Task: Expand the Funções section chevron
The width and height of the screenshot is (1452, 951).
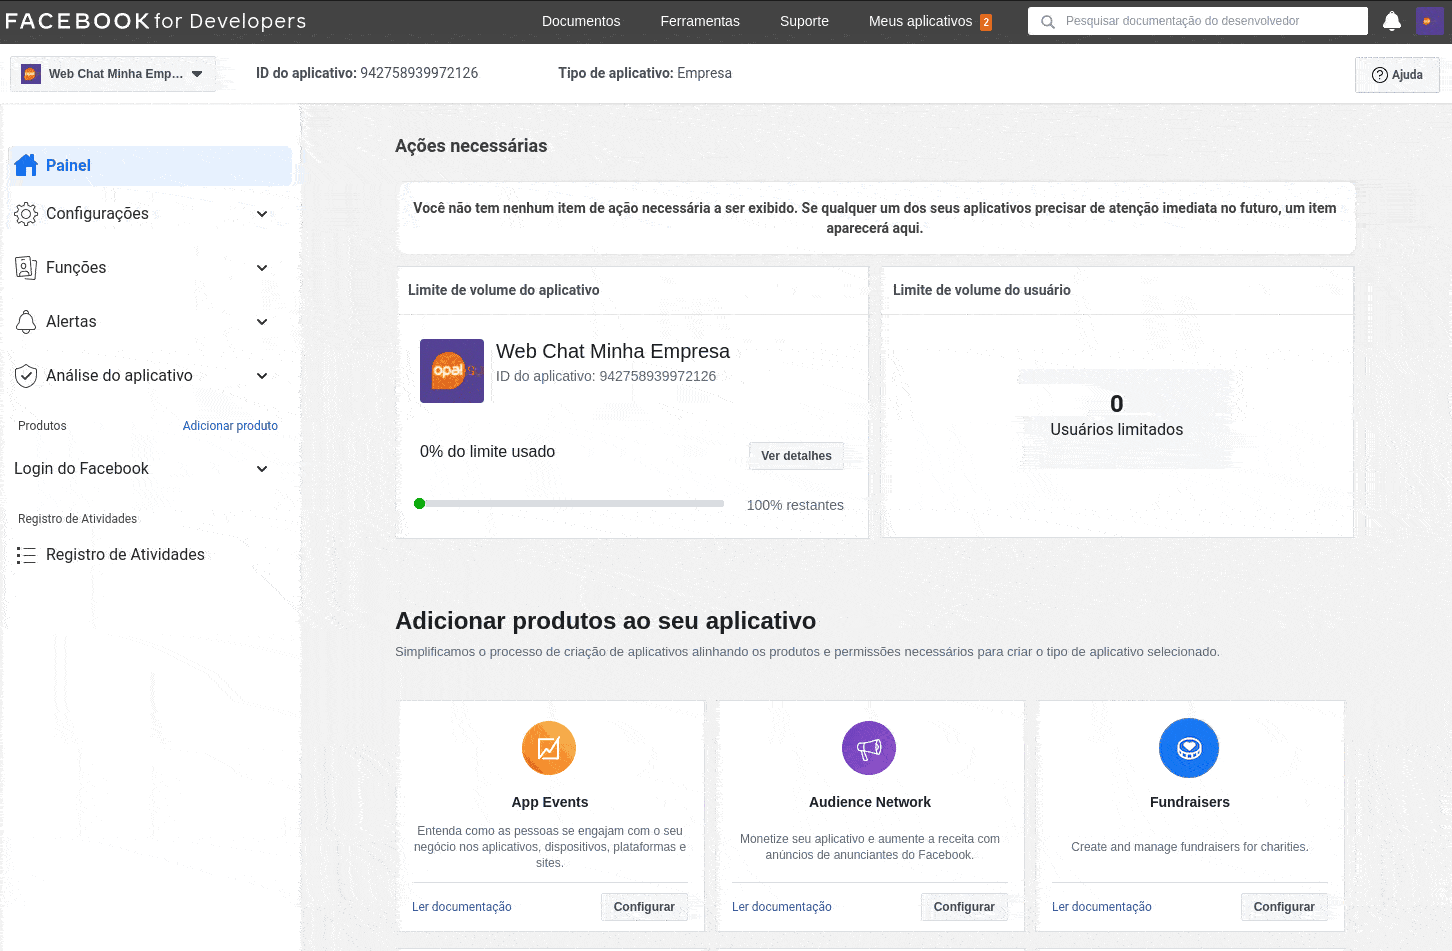Action: tap(262, 268)
